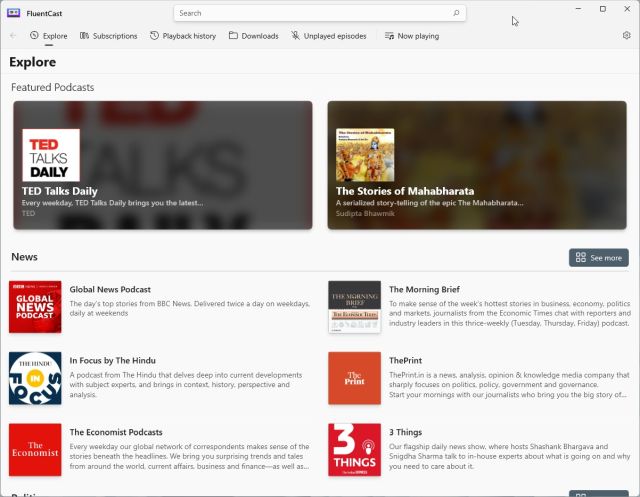Click 'The day's top stories from BBC News' text
Viewport: 640px width, 497px height.
(190, 308)
